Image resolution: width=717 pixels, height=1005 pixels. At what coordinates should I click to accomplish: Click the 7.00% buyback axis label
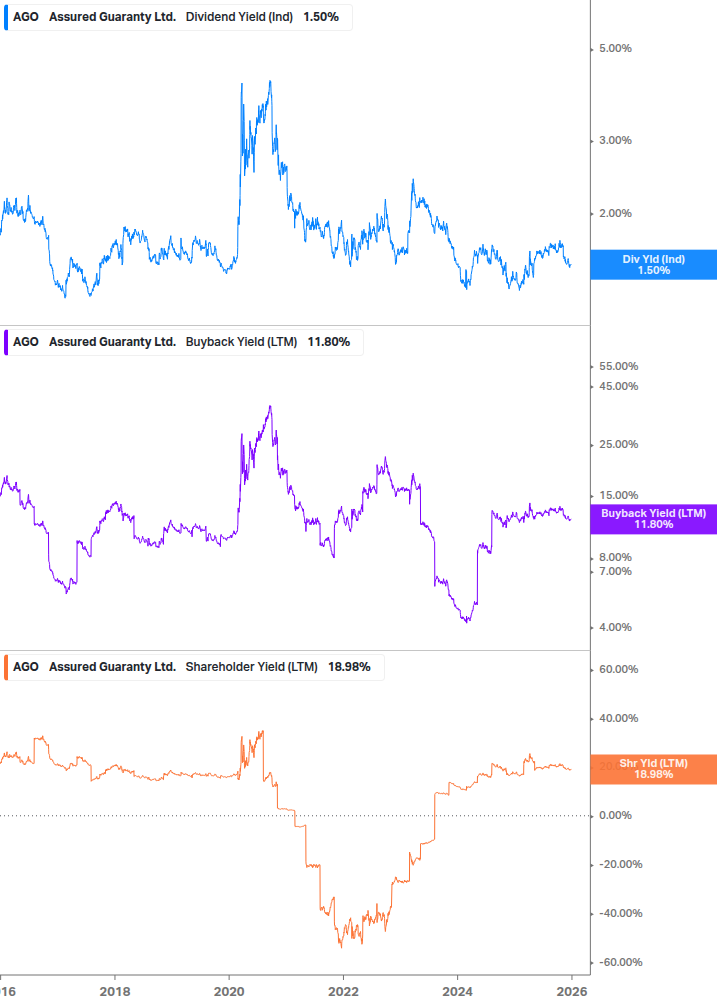tap(615, 572)
